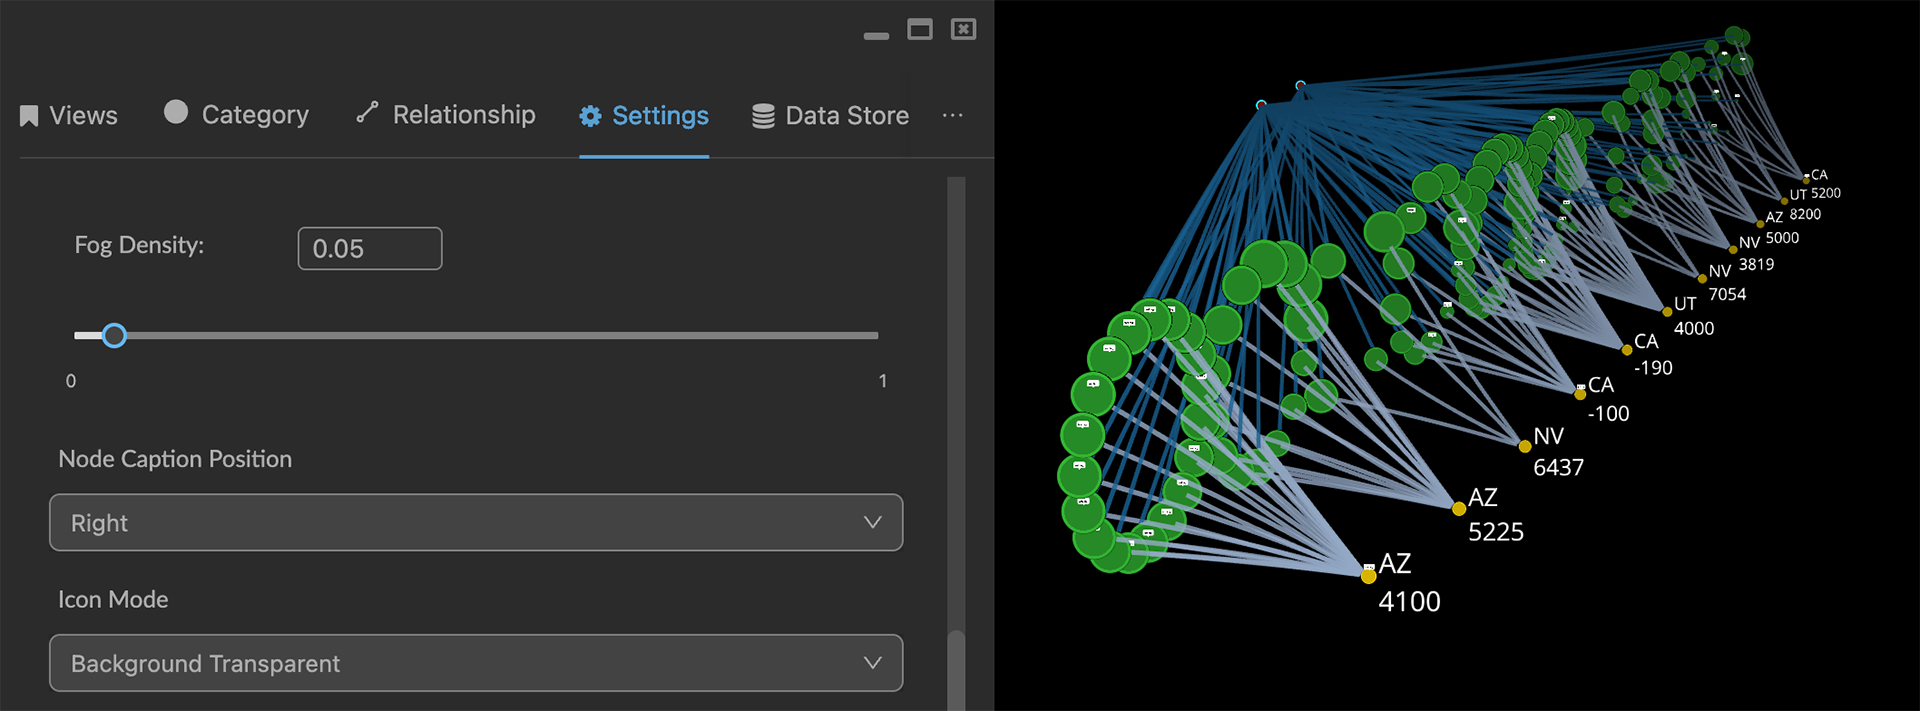Open the more tabs ellipsis menu
The width and height of the screenshot is (1920, 711).
click(952, 115)
